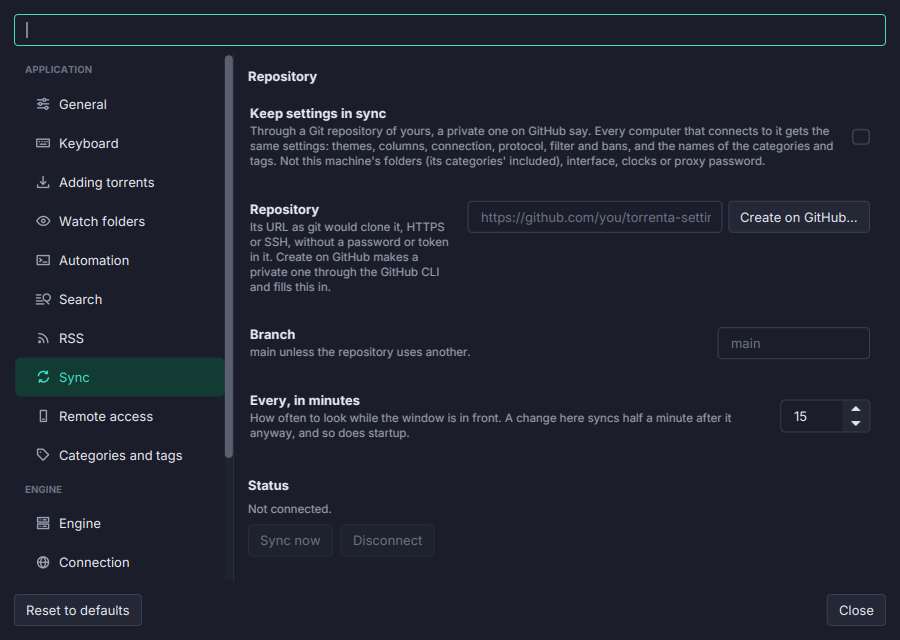Open Remote access settings
The width and height of the screenshot is (900, 640).
coord(119,416)
